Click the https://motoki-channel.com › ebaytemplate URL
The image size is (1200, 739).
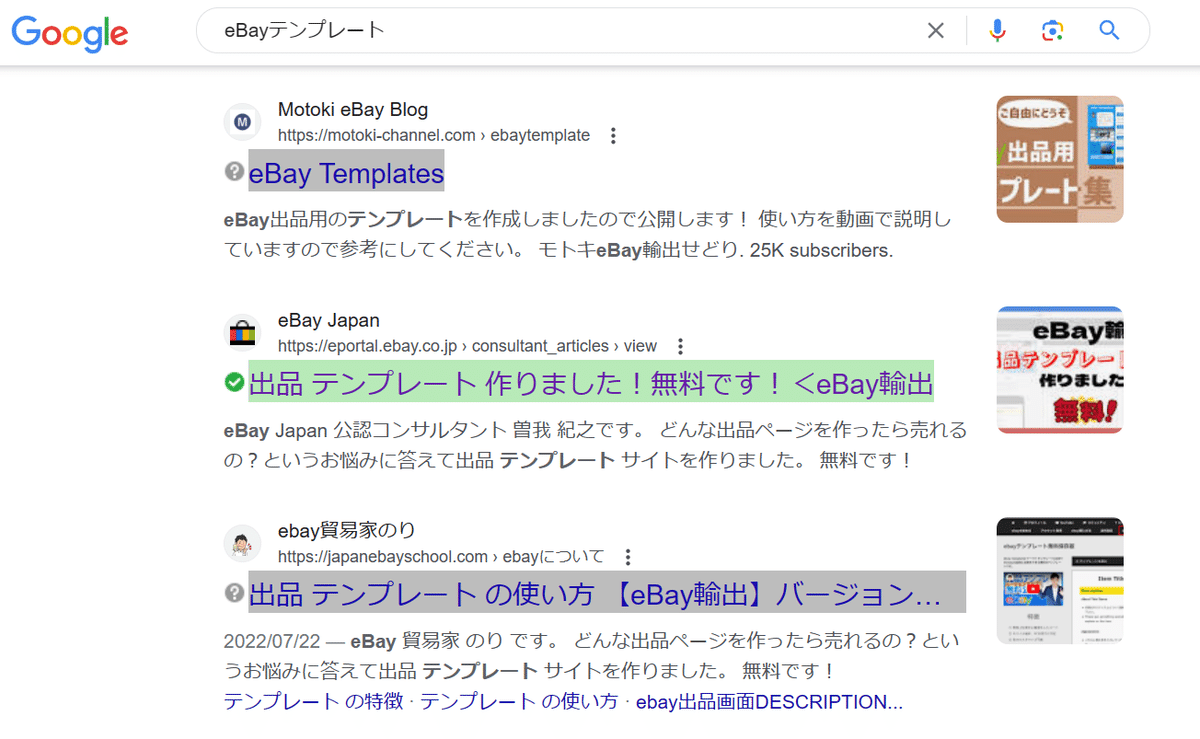pyautogui.click(x=434, y=136)
